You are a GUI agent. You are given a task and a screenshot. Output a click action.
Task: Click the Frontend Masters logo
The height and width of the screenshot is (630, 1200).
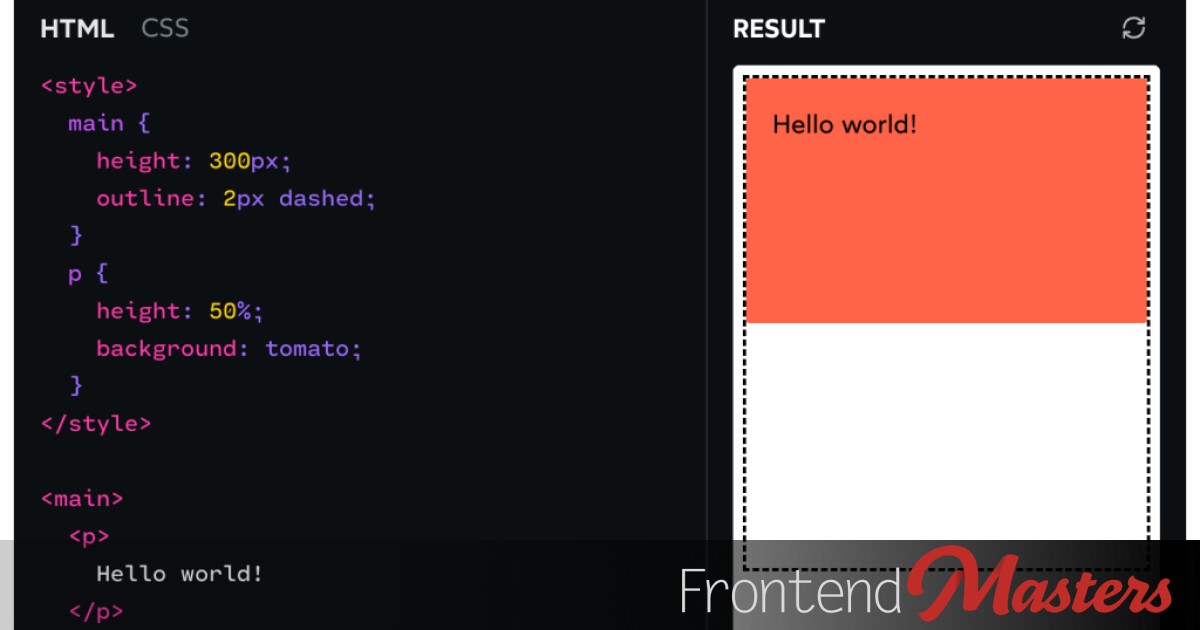pyautogui.click(x=926, y=583)
